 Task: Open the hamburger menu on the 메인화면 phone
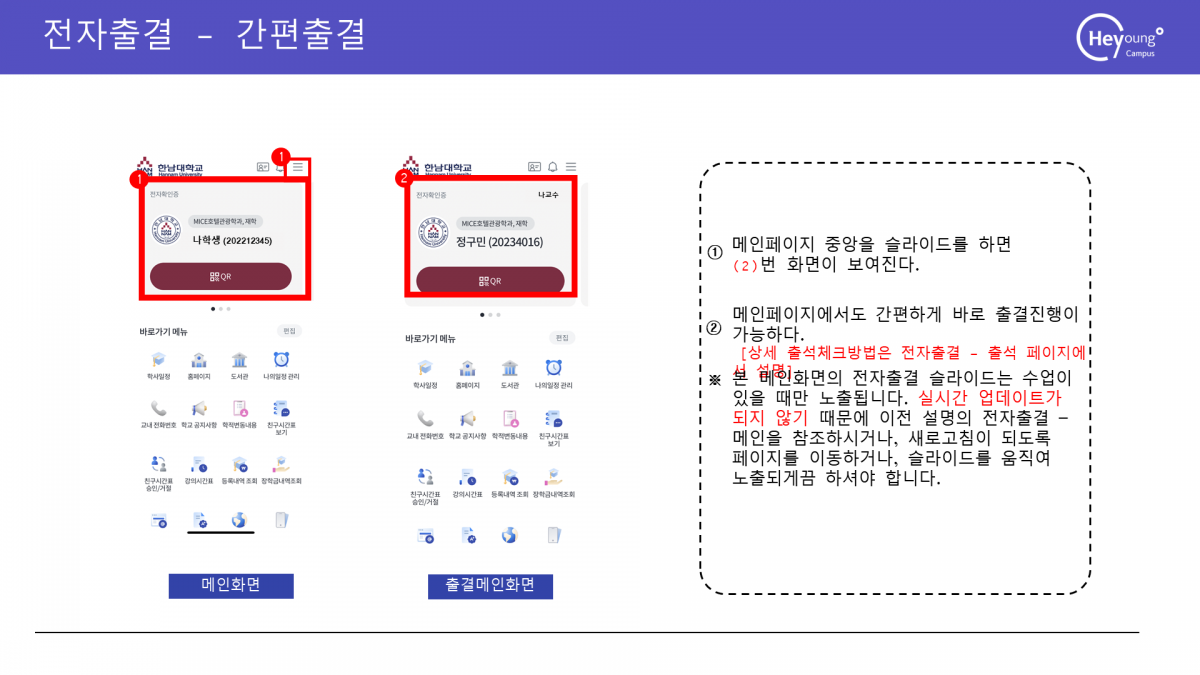[x=298, y=168]
